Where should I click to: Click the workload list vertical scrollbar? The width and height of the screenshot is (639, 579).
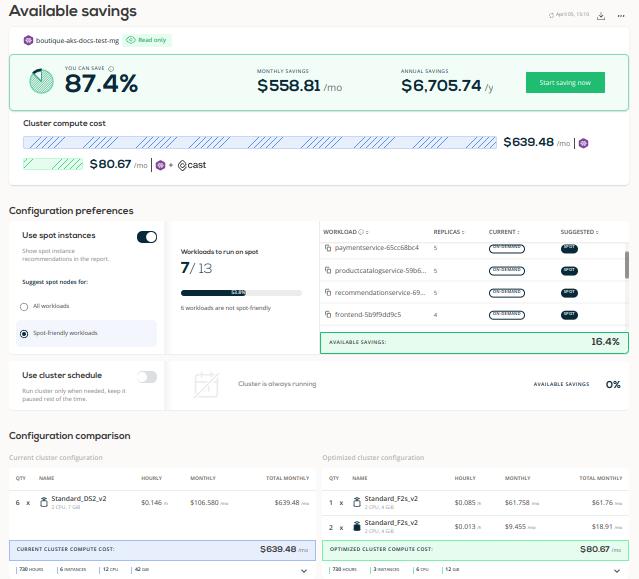pyautogui.click(x=626, y=265)
